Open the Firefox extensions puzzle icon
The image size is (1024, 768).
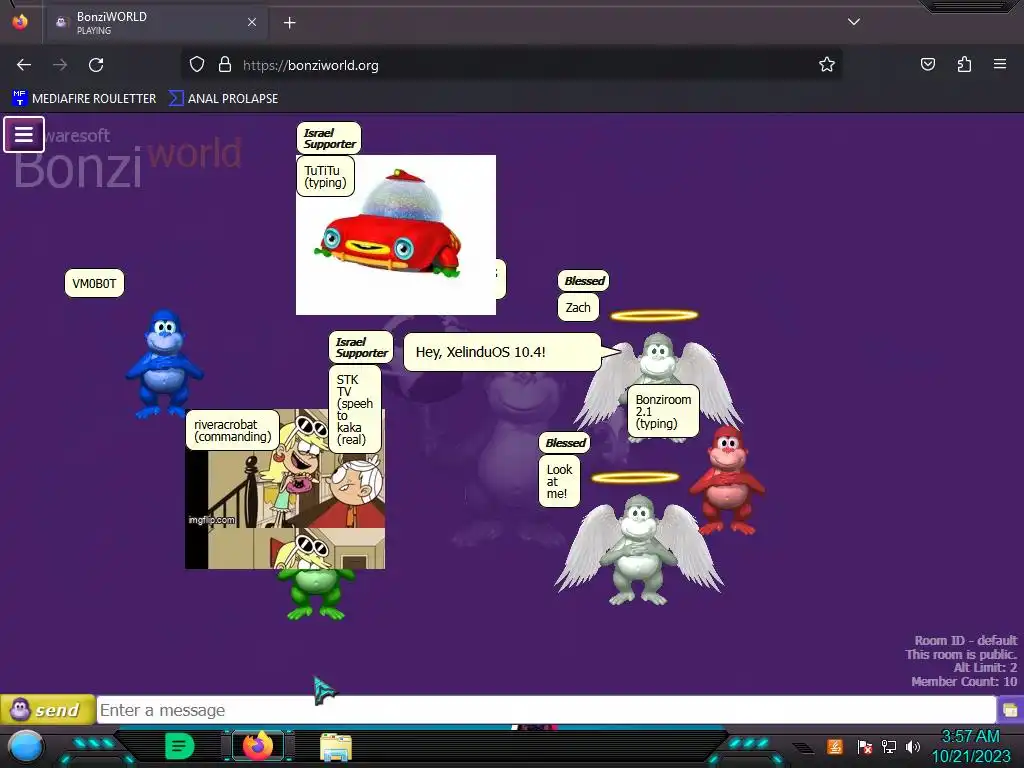(964, 64)
